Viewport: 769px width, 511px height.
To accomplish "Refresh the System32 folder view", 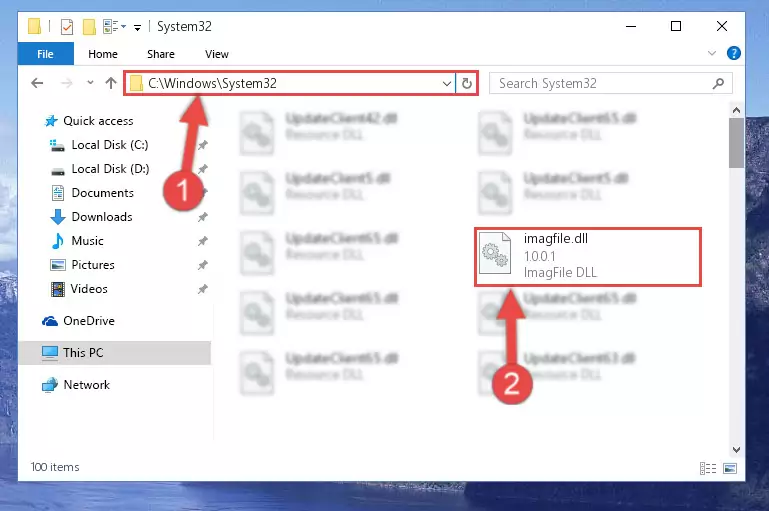I will coord(467,83).
